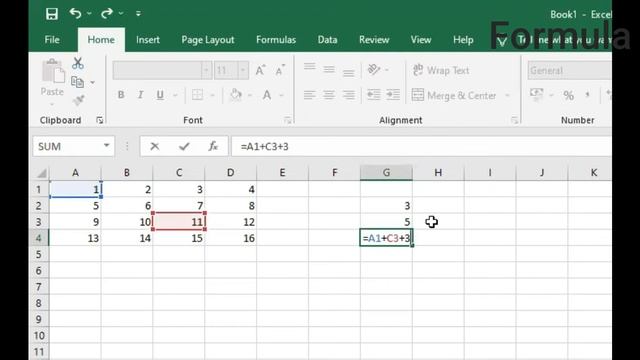Click Align Right icon
640x360 pixels.
pyautogui.click(x=349, y=95)
